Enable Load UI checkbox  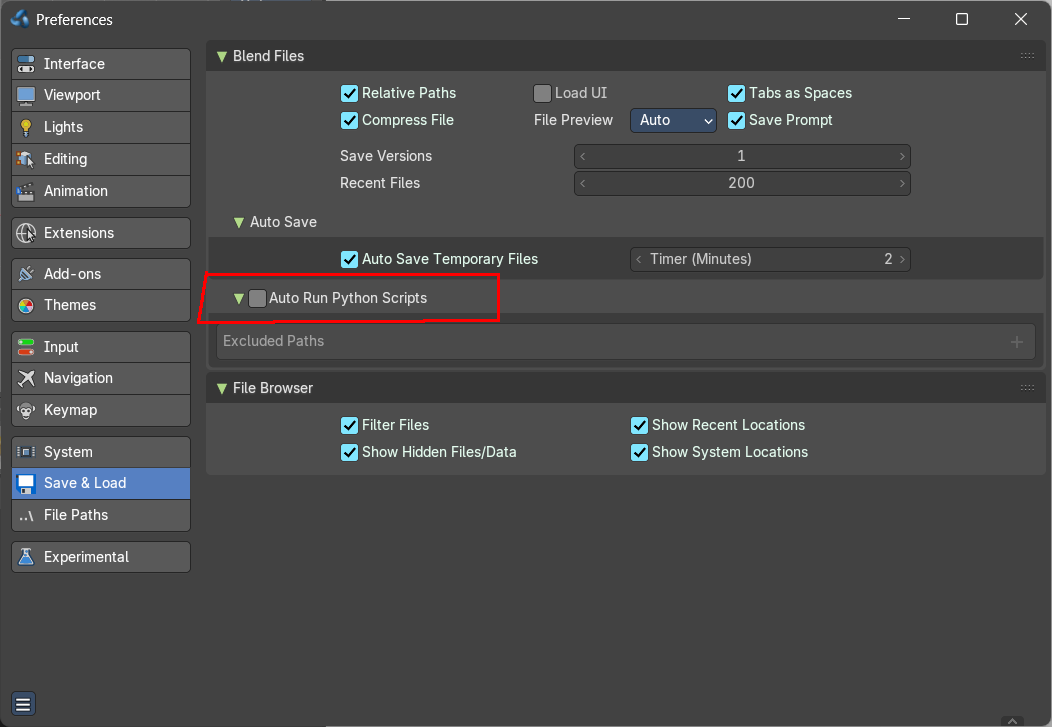[542, 93]
